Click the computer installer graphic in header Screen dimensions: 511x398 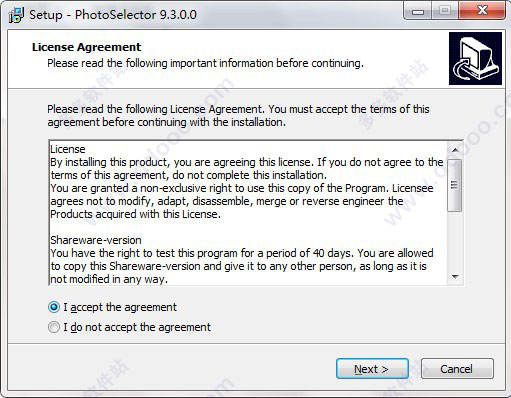(x=475, y=58)
